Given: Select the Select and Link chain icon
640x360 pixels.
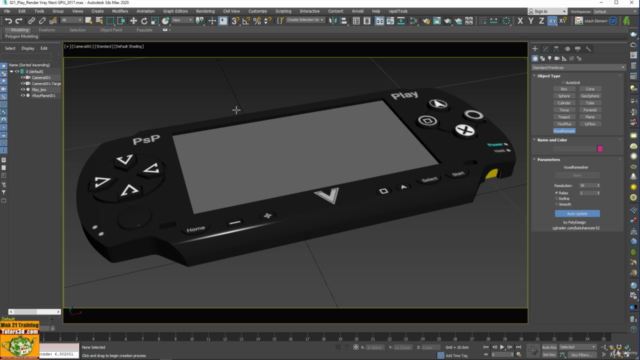Looking at the screenshot, I should pyautogui.click(x=31, y=21).
